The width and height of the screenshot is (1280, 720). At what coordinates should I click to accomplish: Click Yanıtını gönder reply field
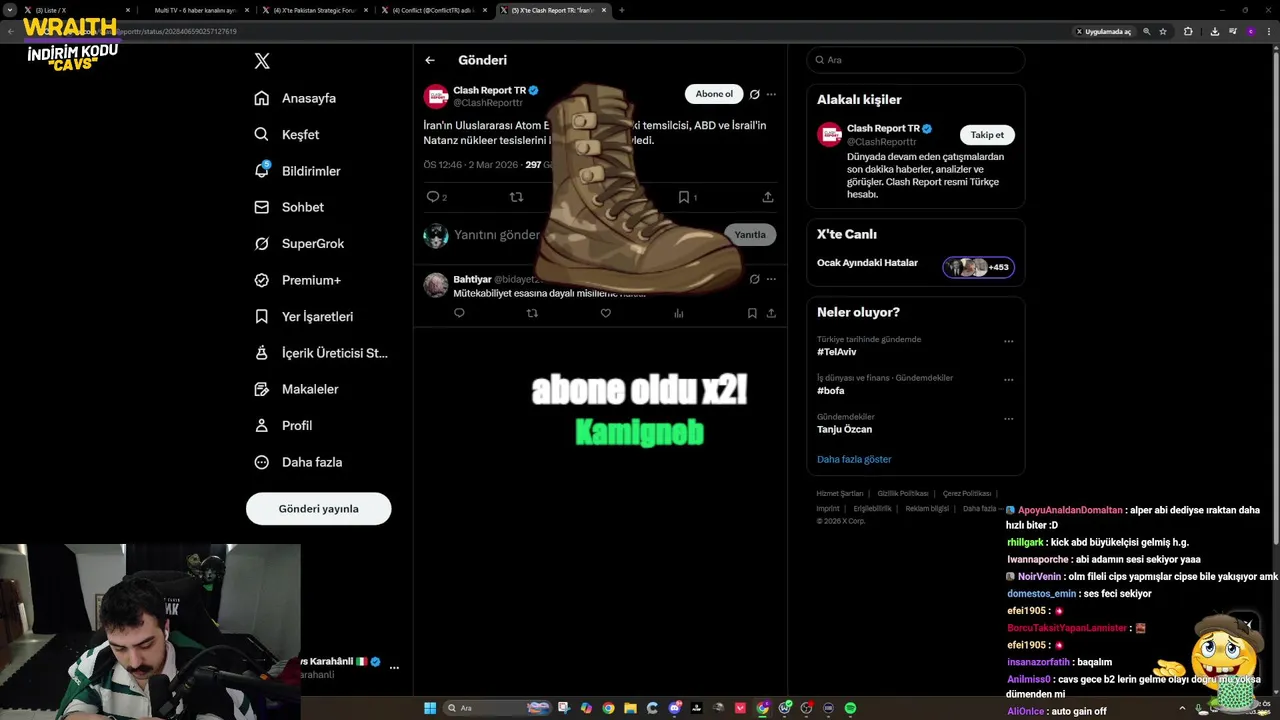(496, 235)
